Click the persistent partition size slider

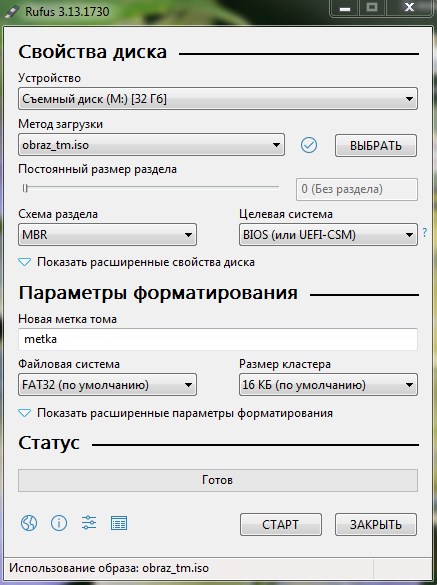(x=150, y=188)
